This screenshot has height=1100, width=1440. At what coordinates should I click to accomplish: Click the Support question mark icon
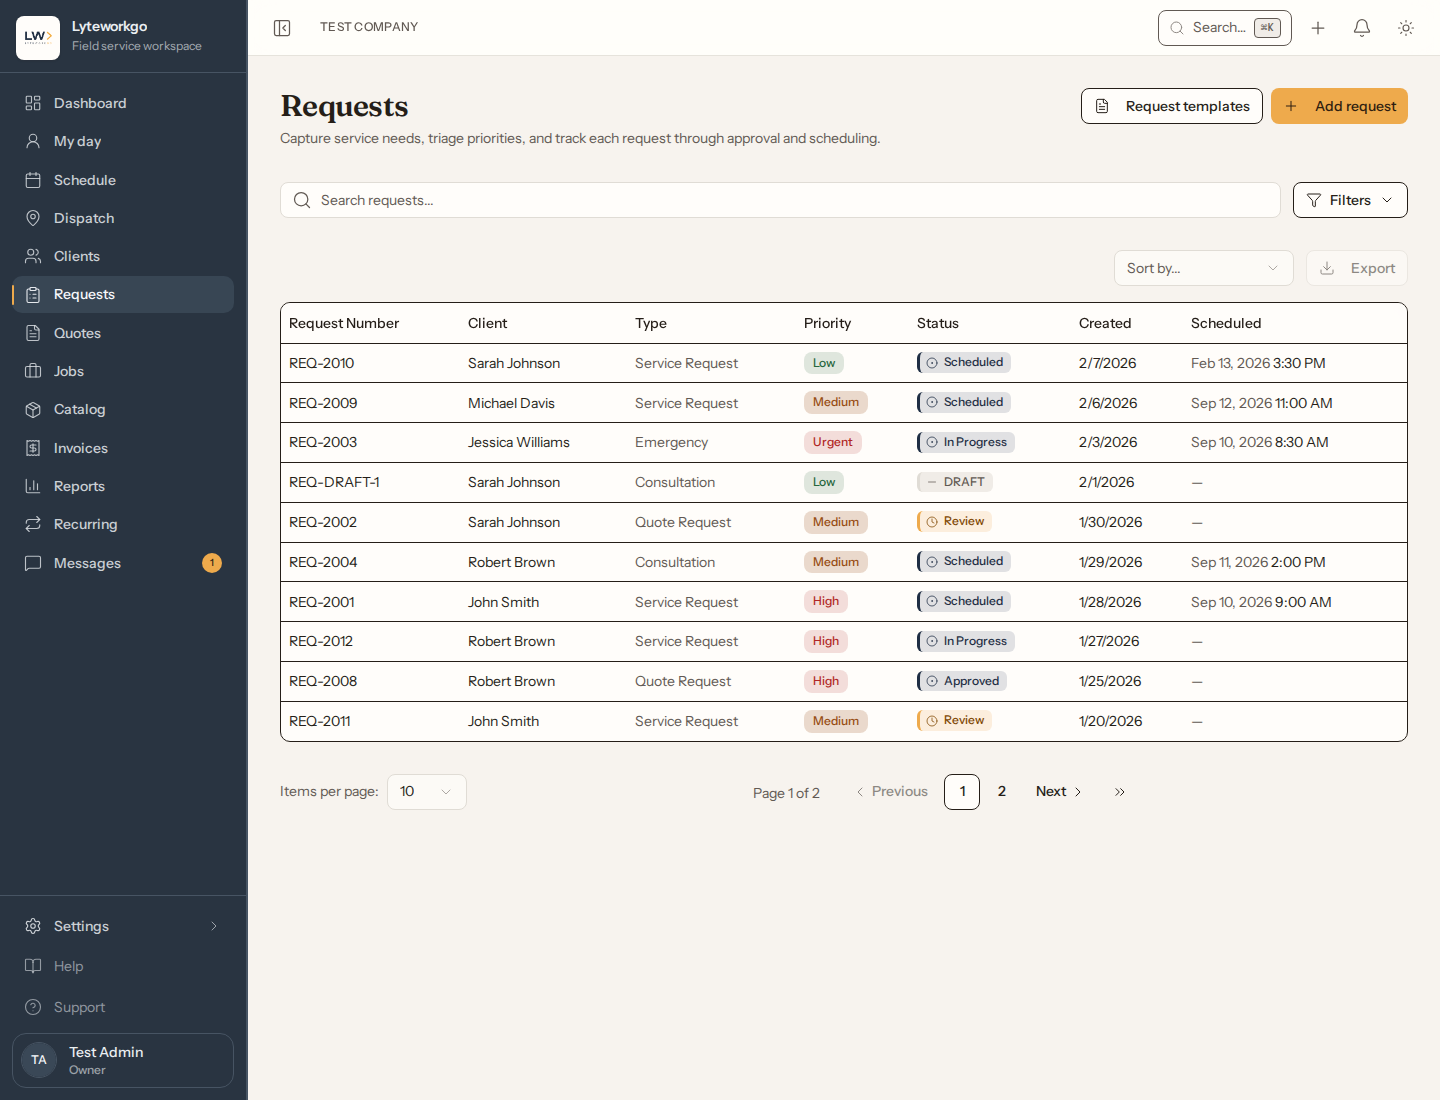pos(33,1007)
